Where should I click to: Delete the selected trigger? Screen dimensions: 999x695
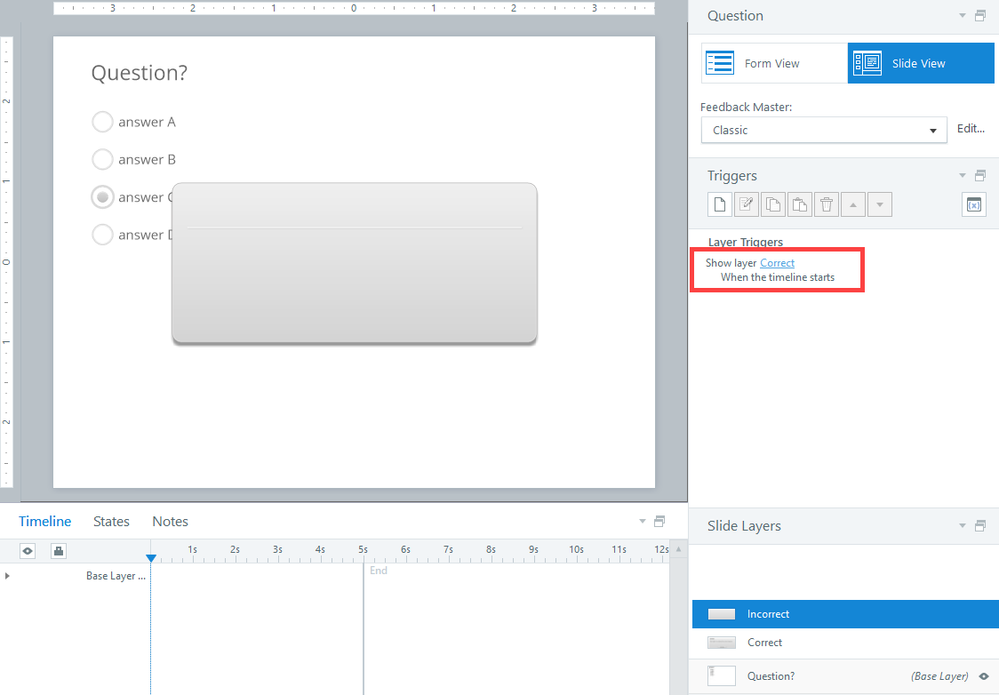tap(826, 204)
